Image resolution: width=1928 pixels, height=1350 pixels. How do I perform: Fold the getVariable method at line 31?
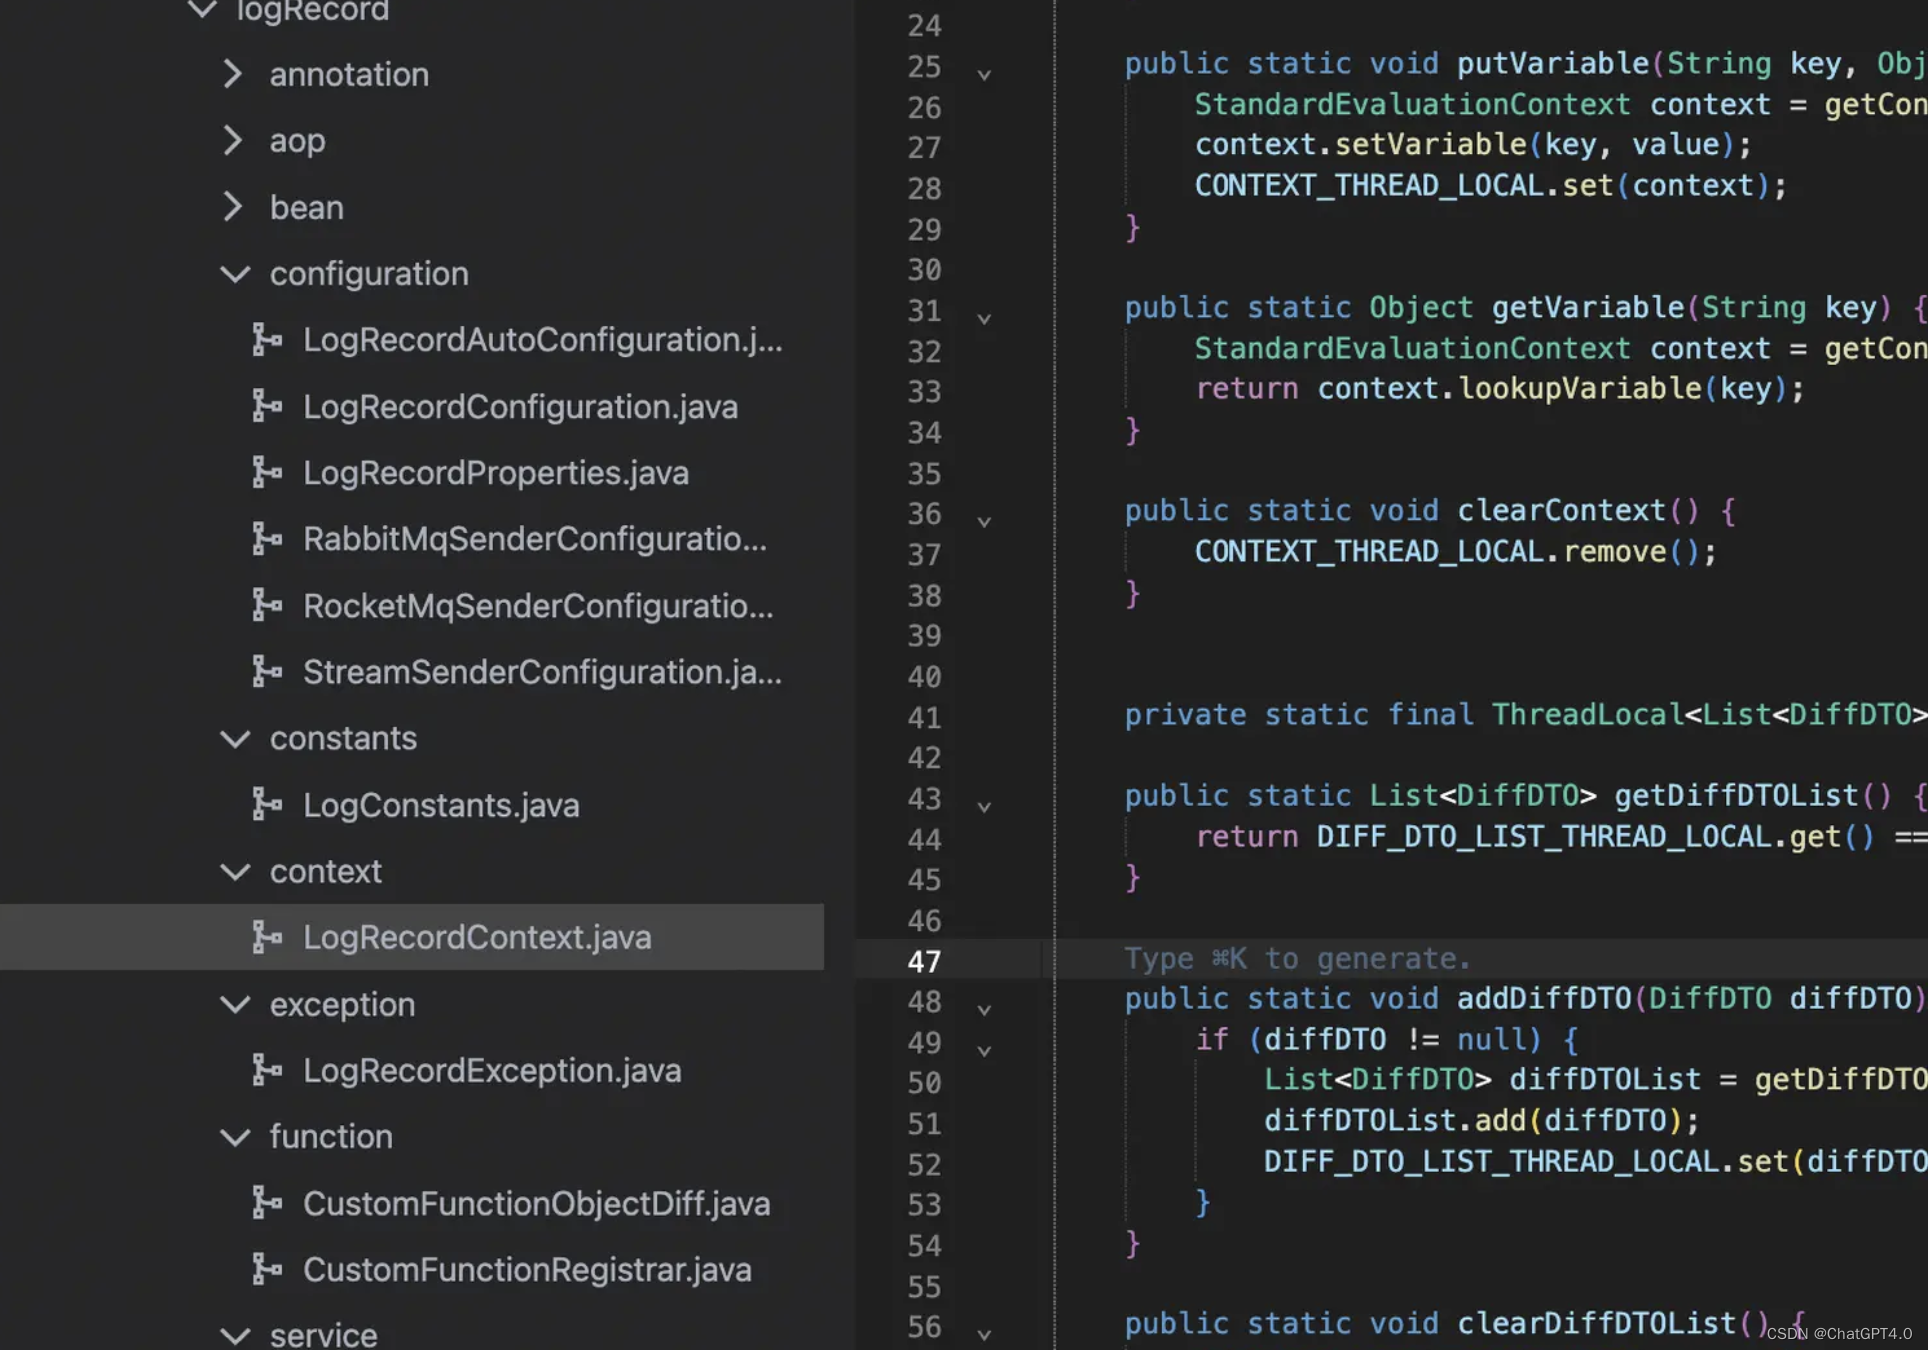point(984,319)
